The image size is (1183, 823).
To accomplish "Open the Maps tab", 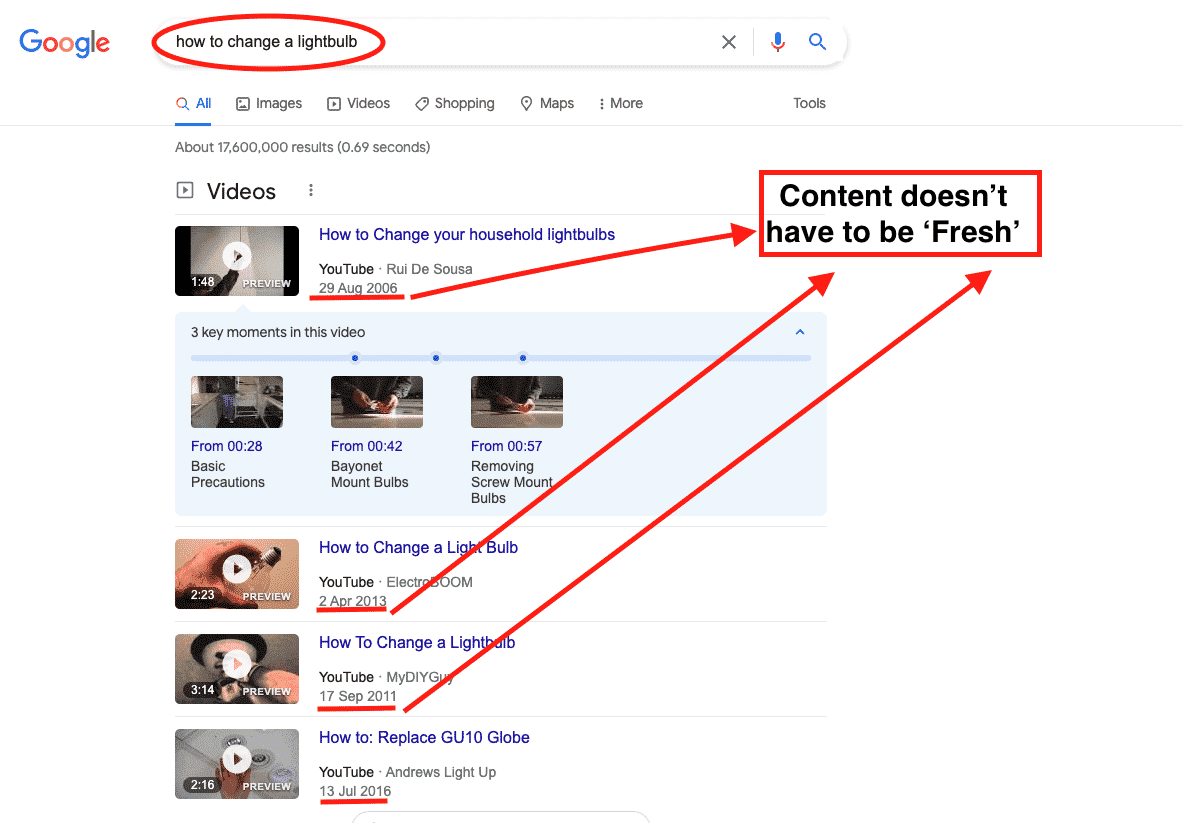I will click(x=547, y=103).
